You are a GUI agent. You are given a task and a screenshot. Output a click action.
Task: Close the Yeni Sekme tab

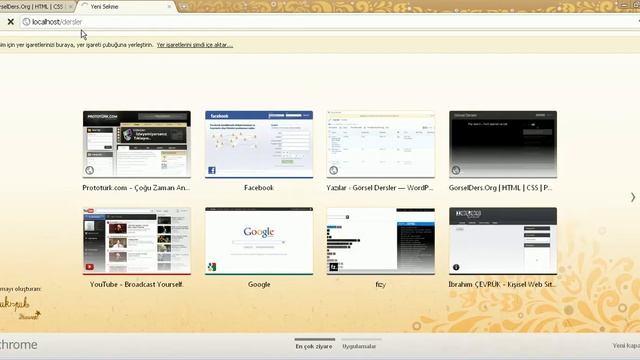tap(169, 7)
